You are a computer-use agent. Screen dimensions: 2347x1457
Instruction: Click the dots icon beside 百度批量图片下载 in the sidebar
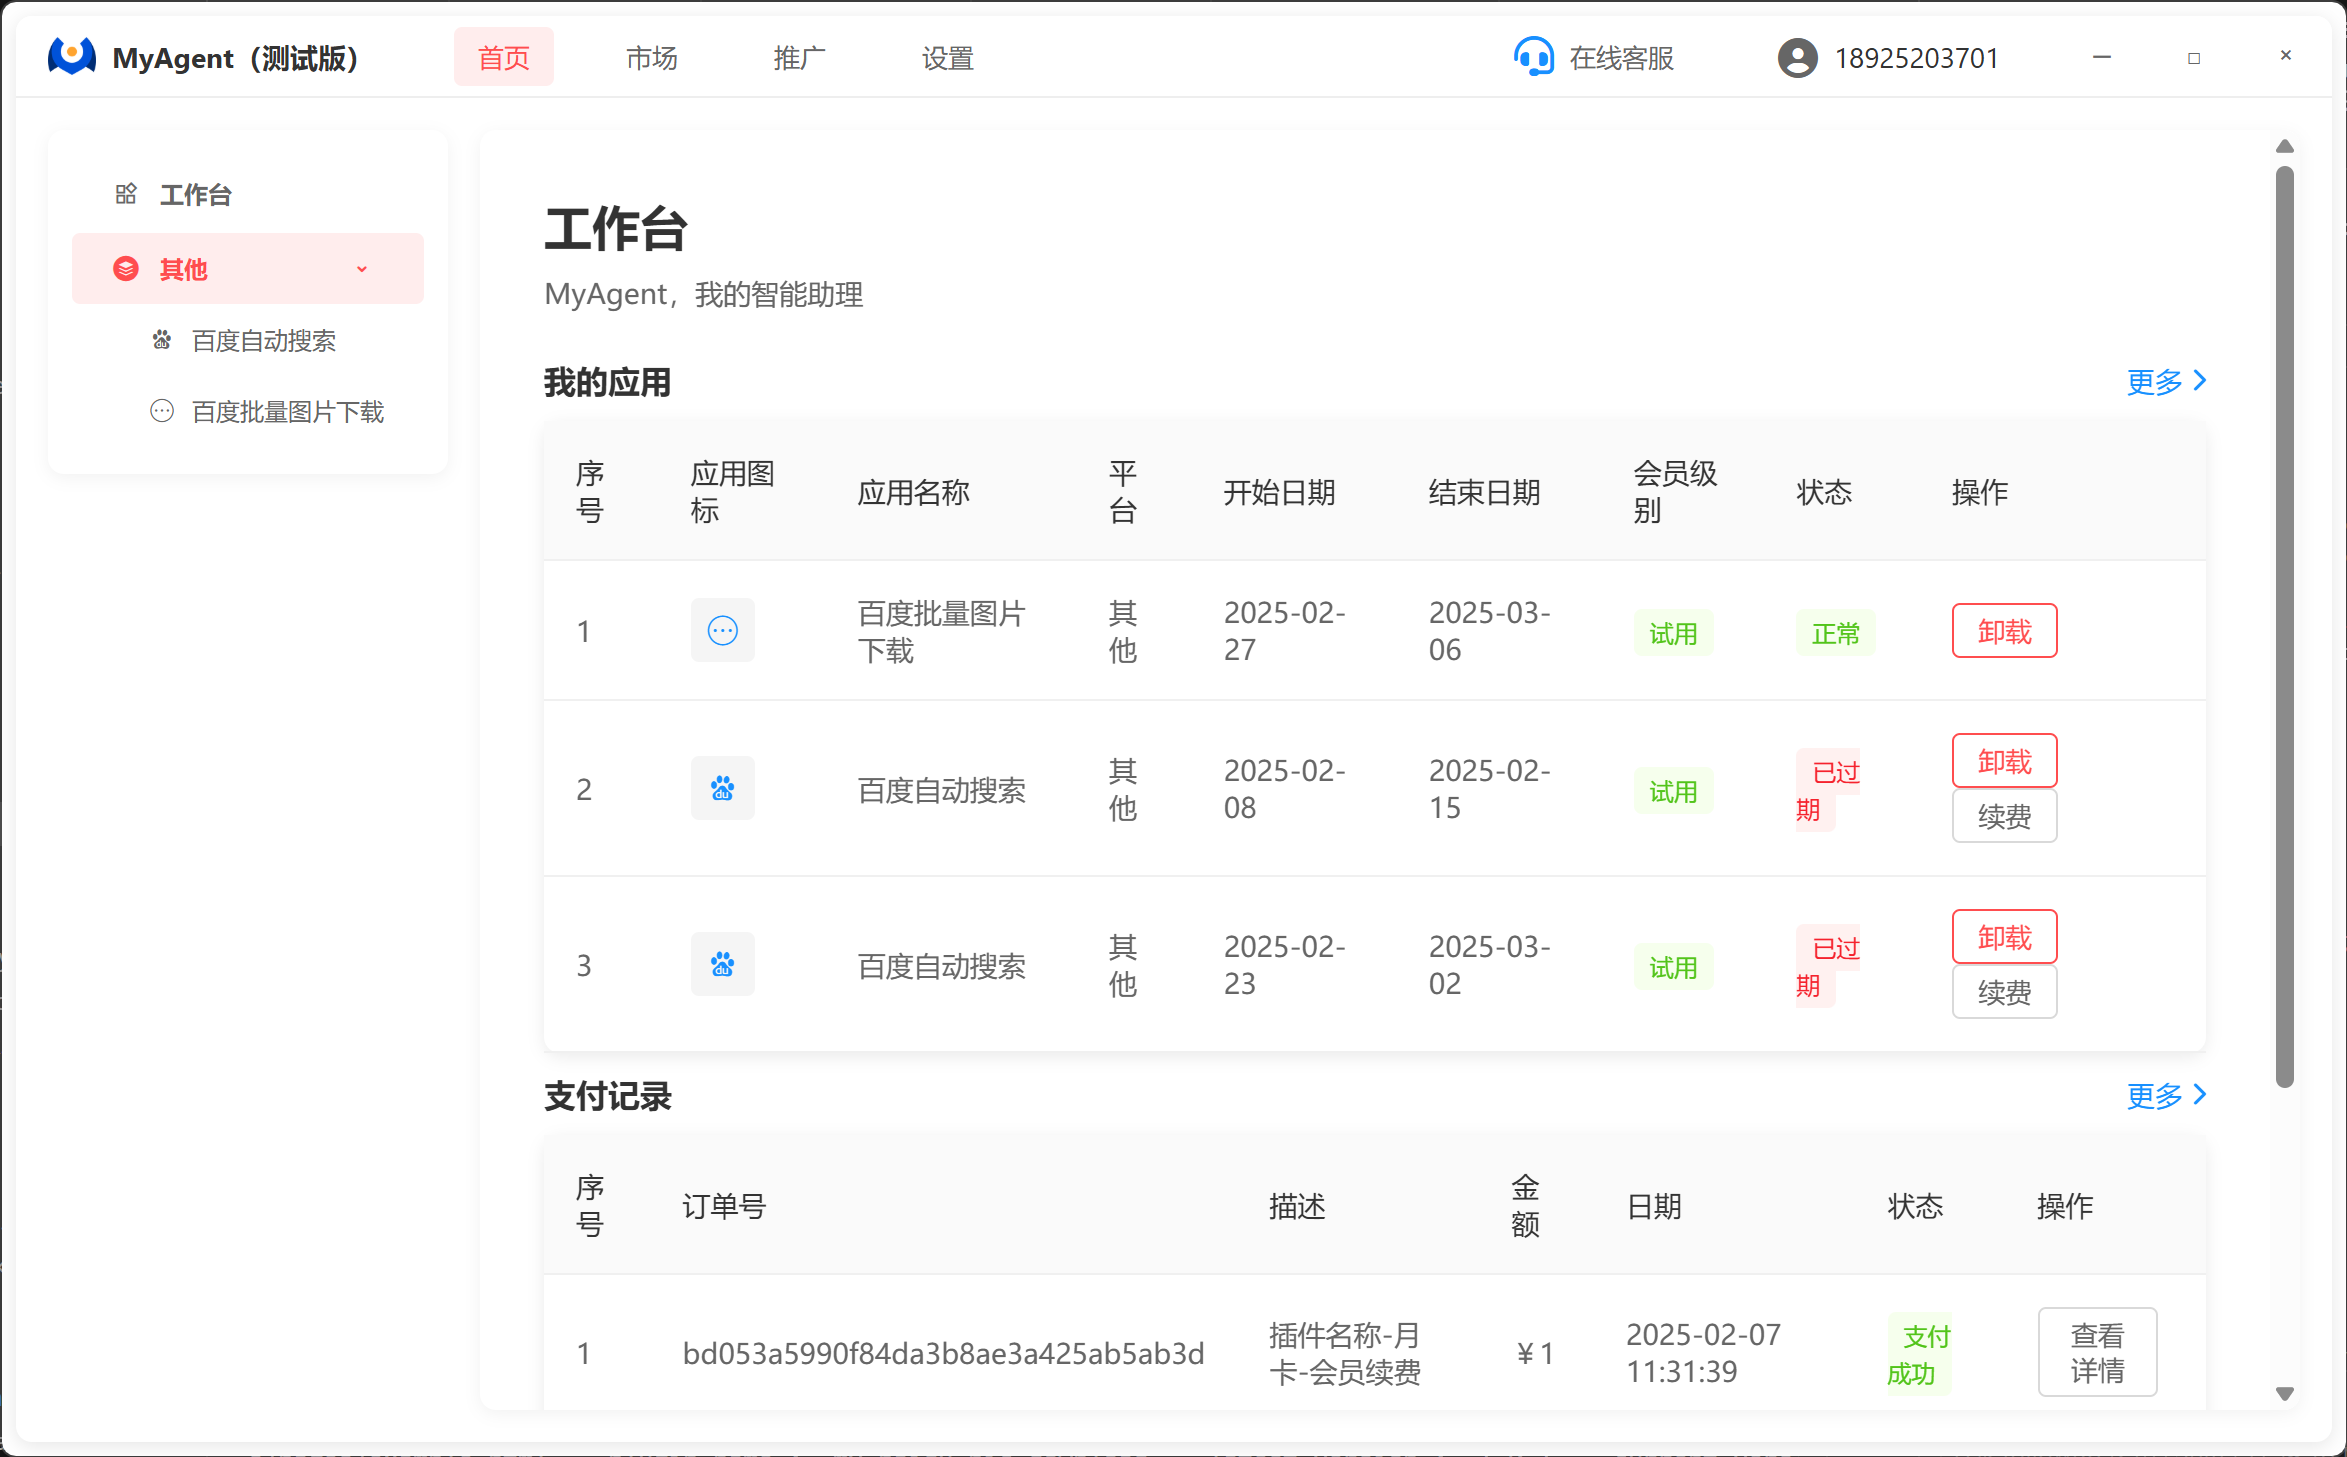point(162,411)
